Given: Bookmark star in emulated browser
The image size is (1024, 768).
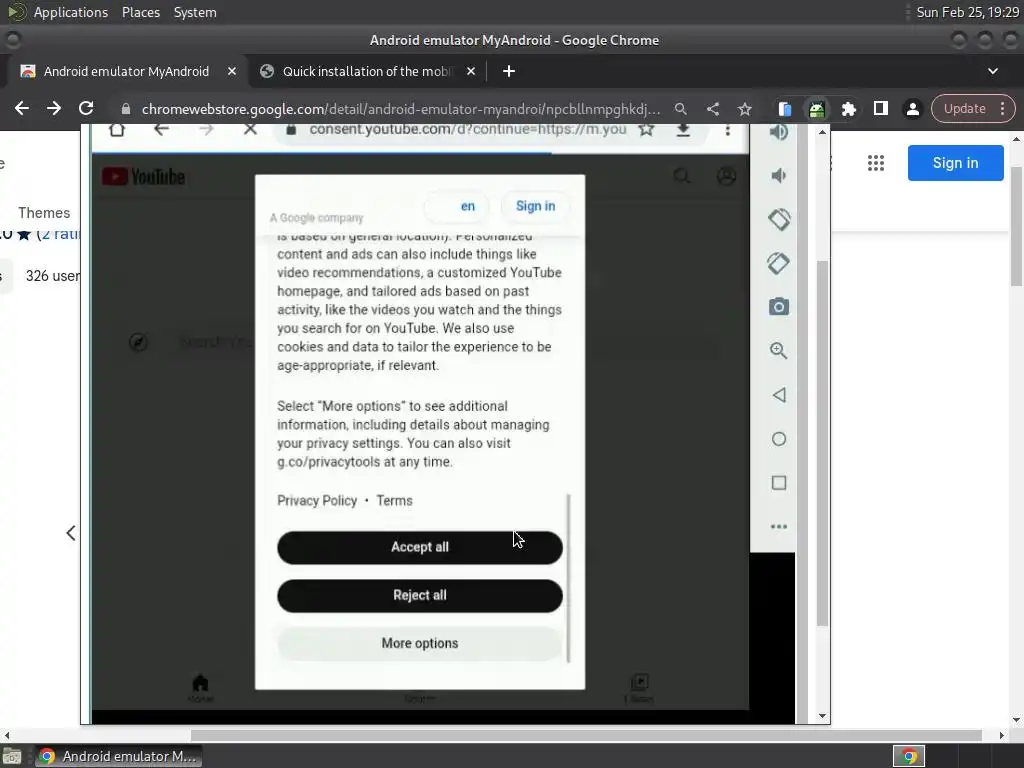Looking at the screenshot, I should pyautogui.click(x=647, y=129).
